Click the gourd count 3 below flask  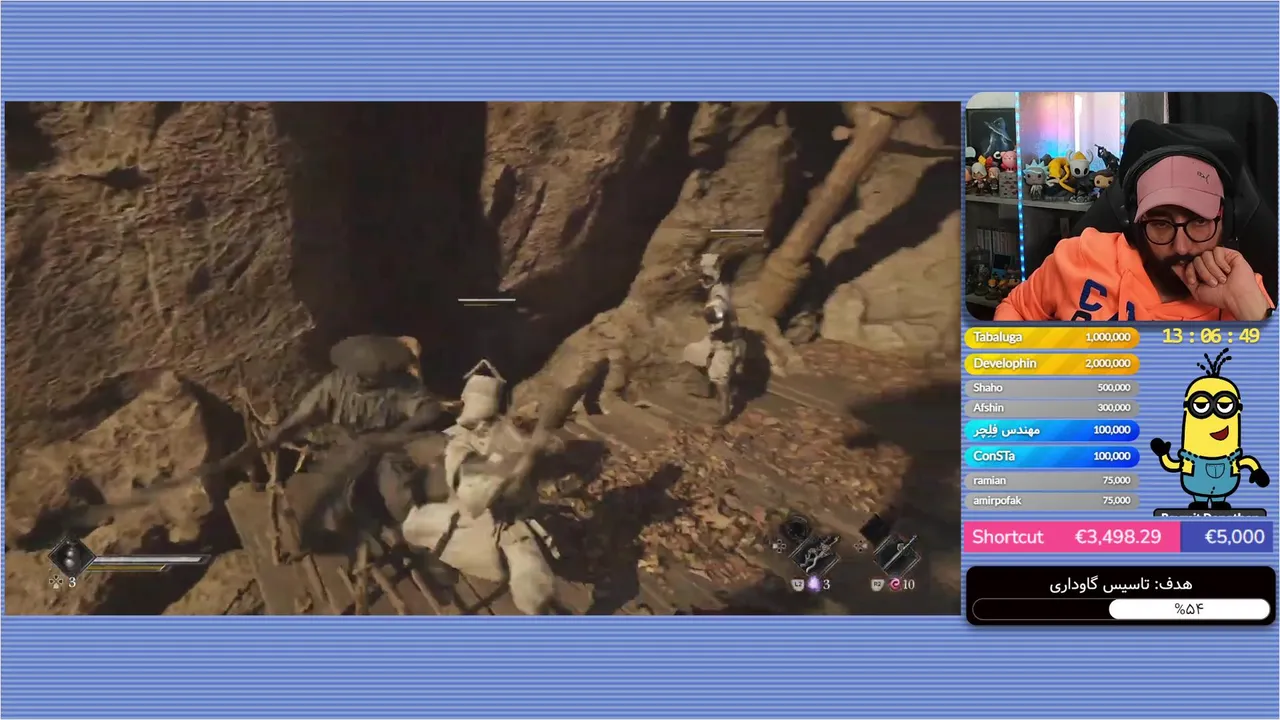pyautogui.click(x=72, y=582)
